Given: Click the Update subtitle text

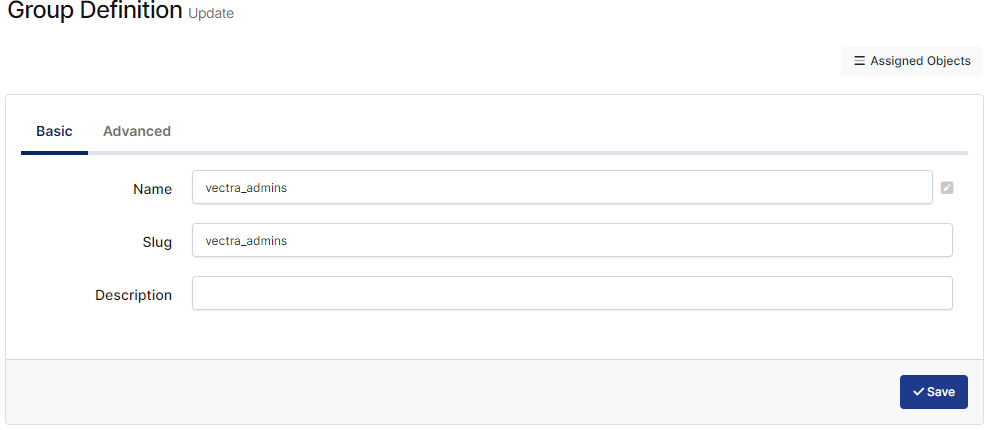Looking at the screenshot, I should (211, 14).
